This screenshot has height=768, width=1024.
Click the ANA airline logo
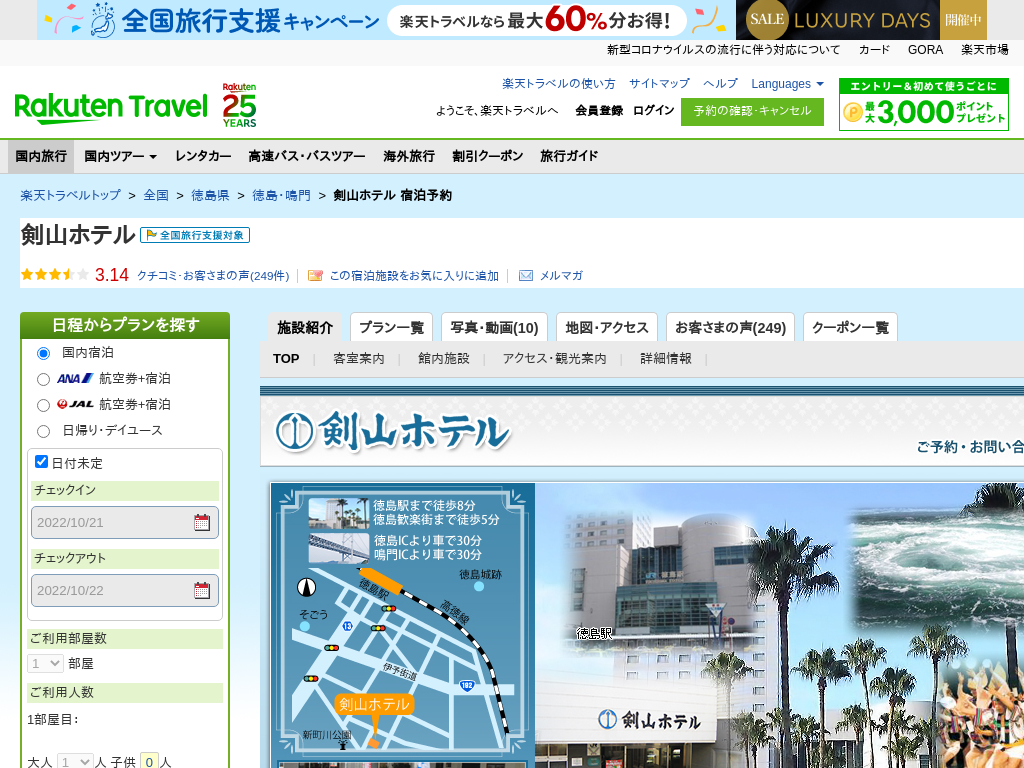coord(74,379)
